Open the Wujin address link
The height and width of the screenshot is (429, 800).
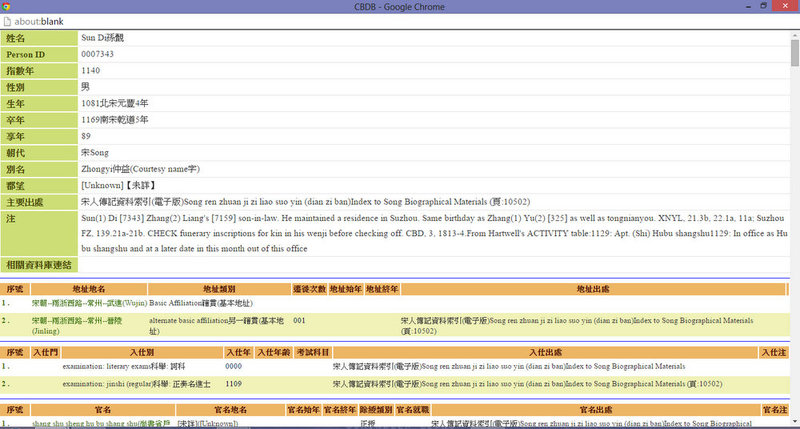[x=89, y=303]
